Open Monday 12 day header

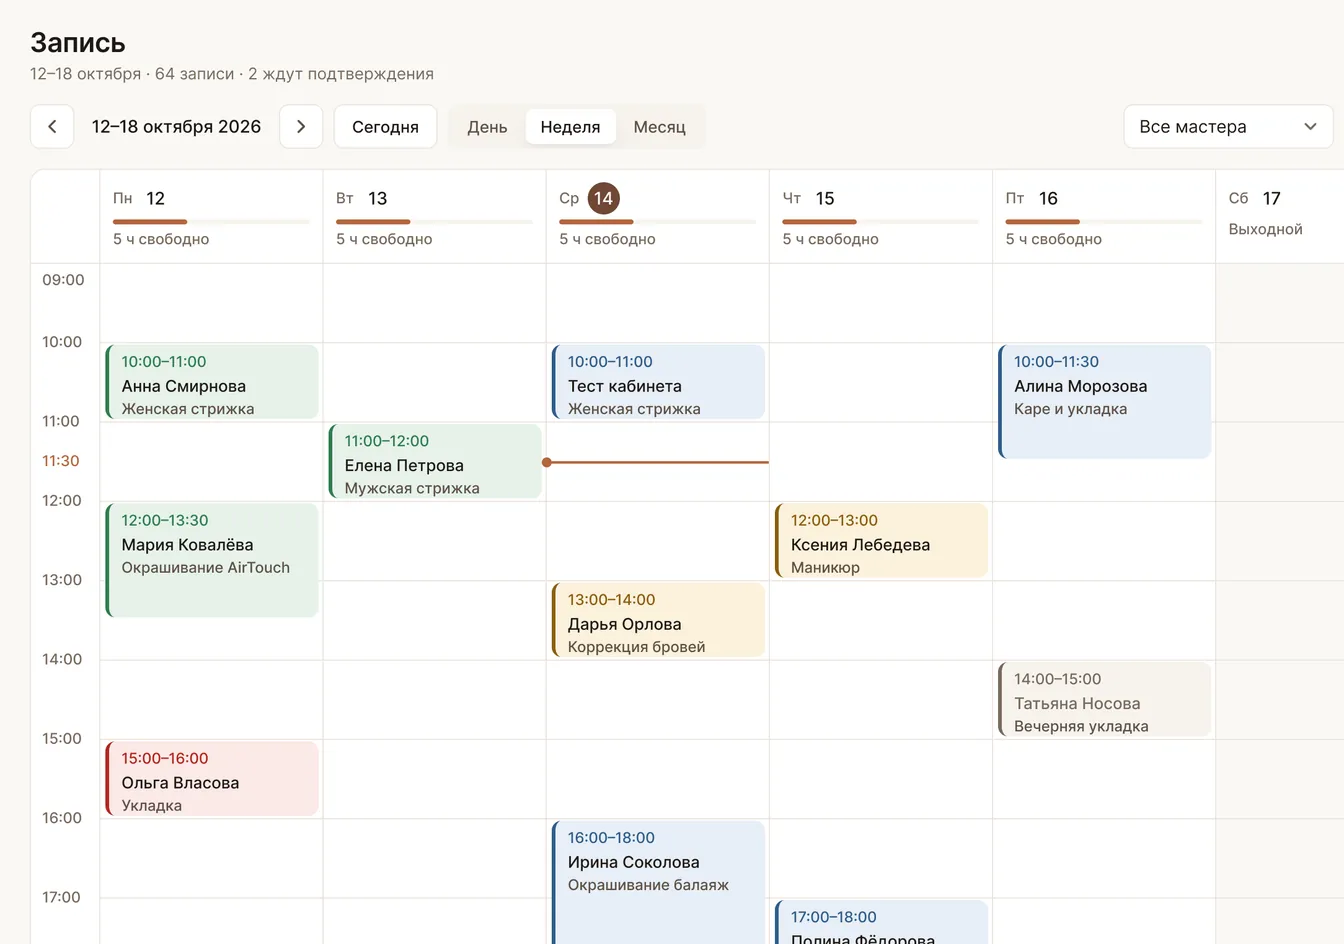click(211, 217)
